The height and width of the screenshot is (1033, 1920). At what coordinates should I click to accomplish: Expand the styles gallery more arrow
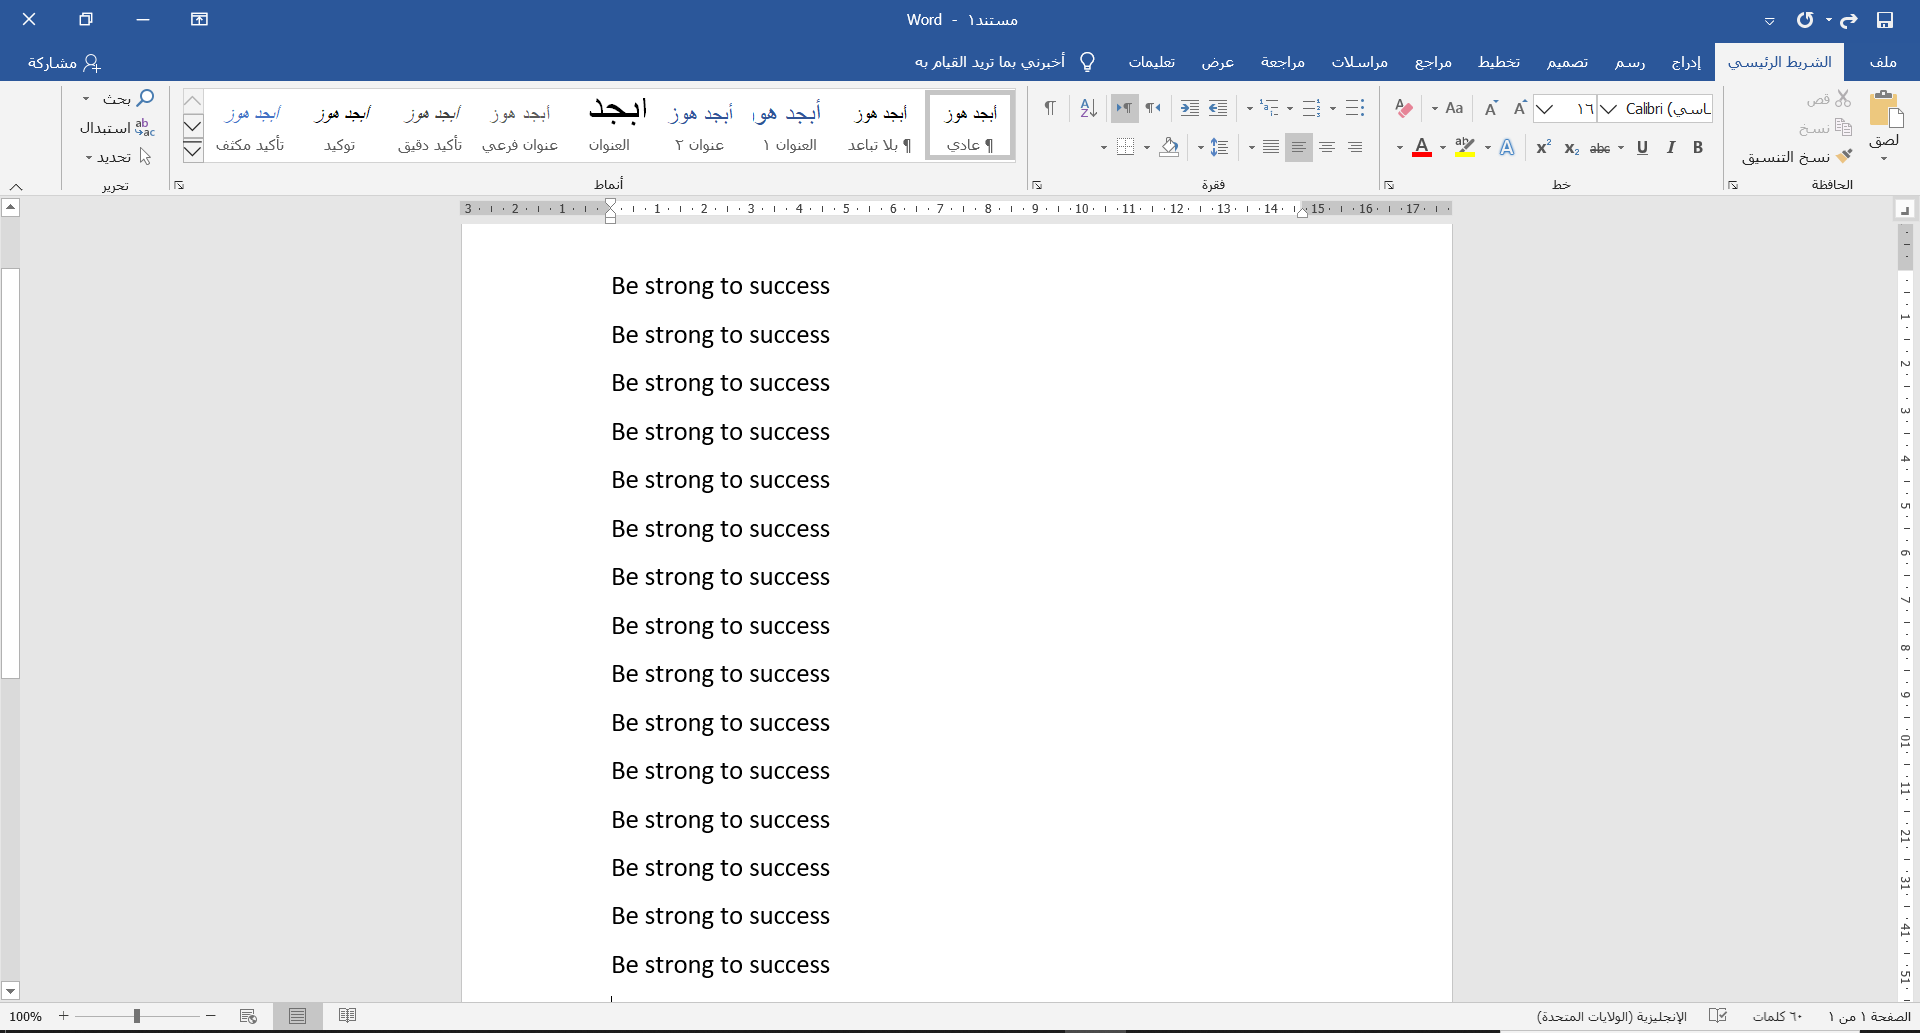click(x=193, y=151)
